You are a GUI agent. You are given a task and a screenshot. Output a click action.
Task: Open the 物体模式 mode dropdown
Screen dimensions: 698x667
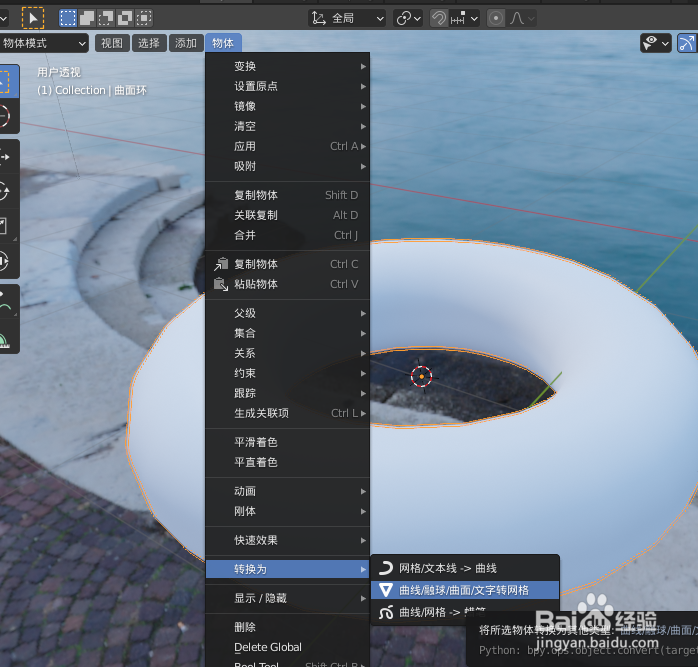coord(44,43)
